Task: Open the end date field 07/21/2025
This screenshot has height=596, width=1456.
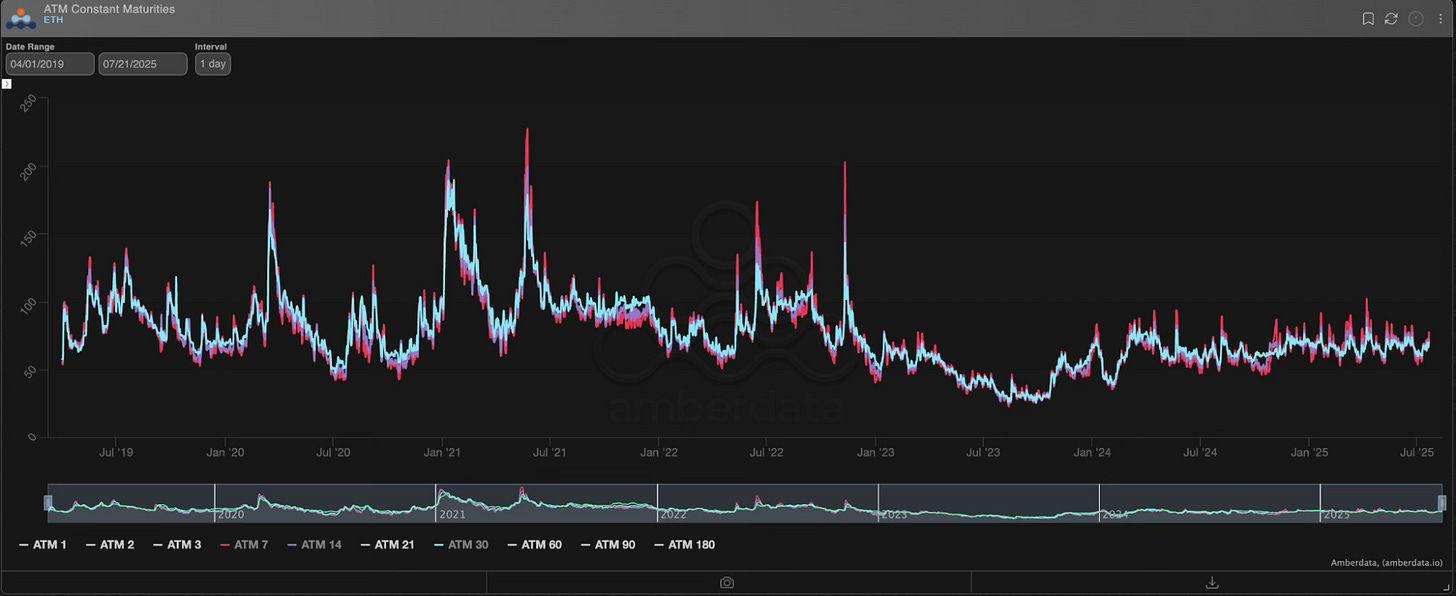Action: (x=143, y=64)
